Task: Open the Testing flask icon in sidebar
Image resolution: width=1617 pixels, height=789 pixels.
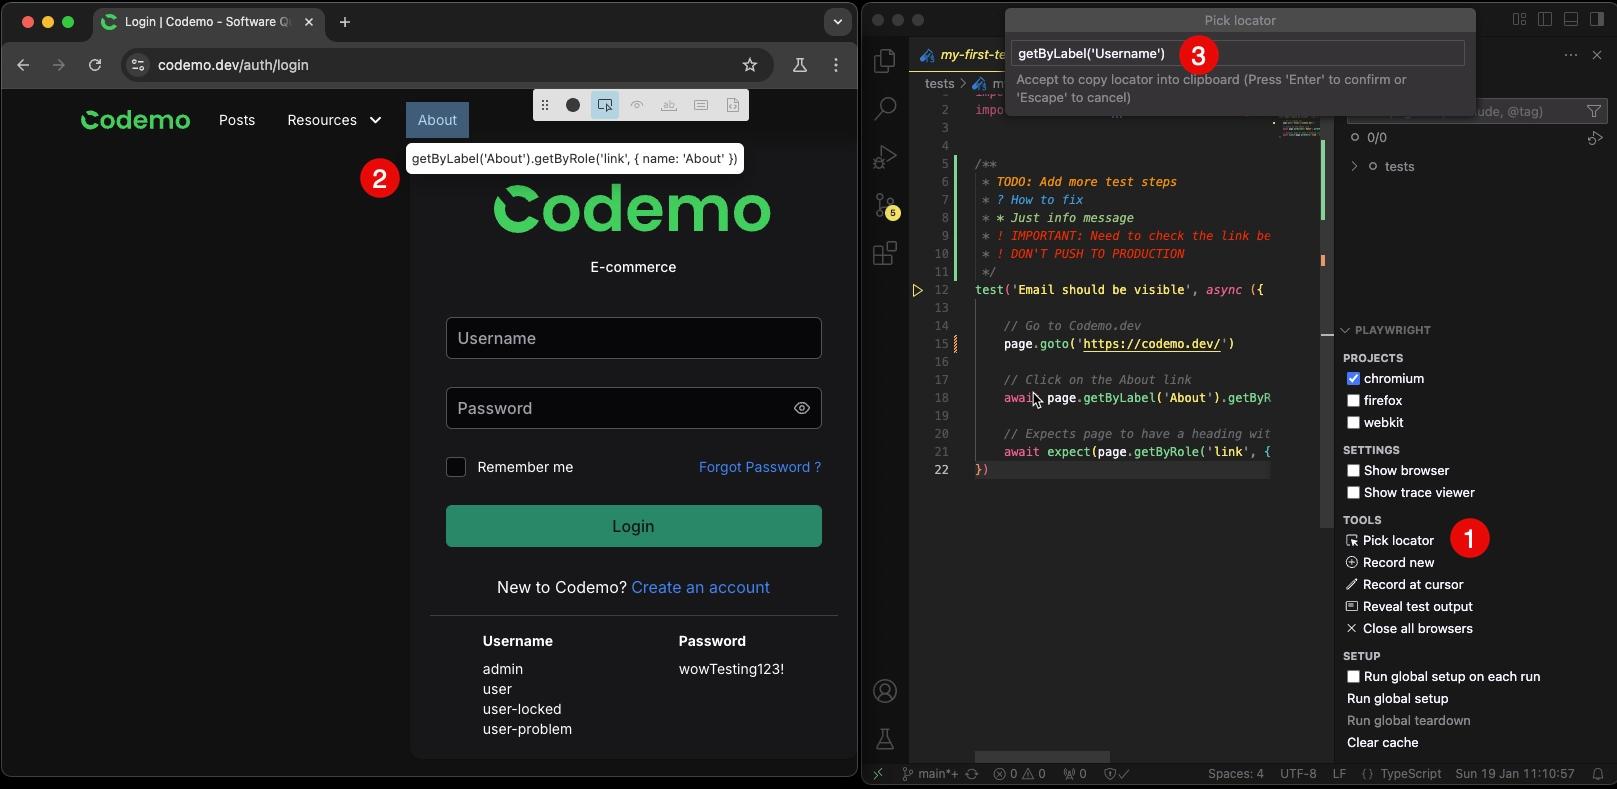Action: click(885, 739)
